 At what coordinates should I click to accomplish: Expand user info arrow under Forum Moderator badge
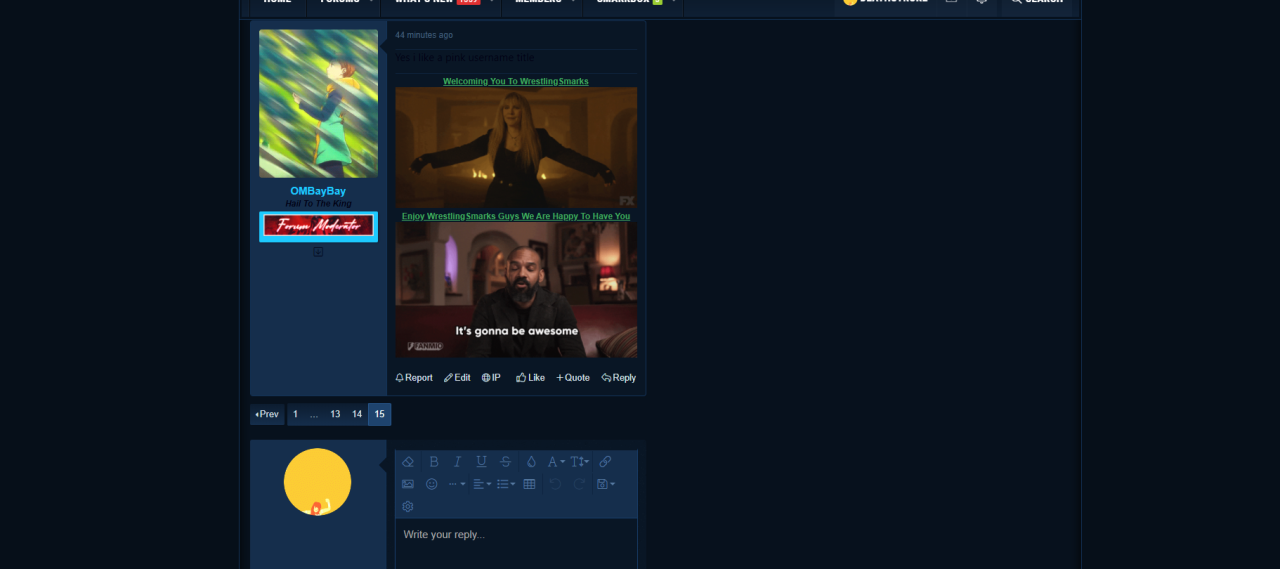[x=318, y=252]
